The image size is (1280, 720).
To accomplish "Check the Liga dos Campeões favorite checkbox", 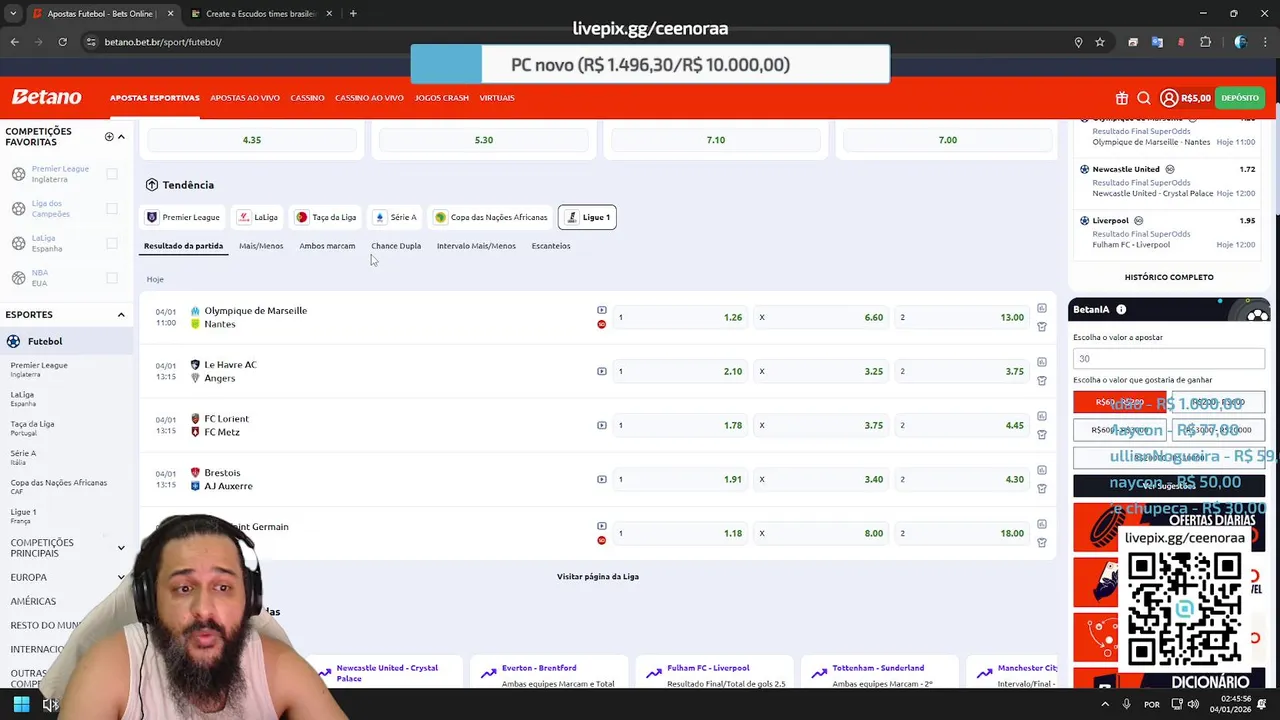I will [112, 209].
